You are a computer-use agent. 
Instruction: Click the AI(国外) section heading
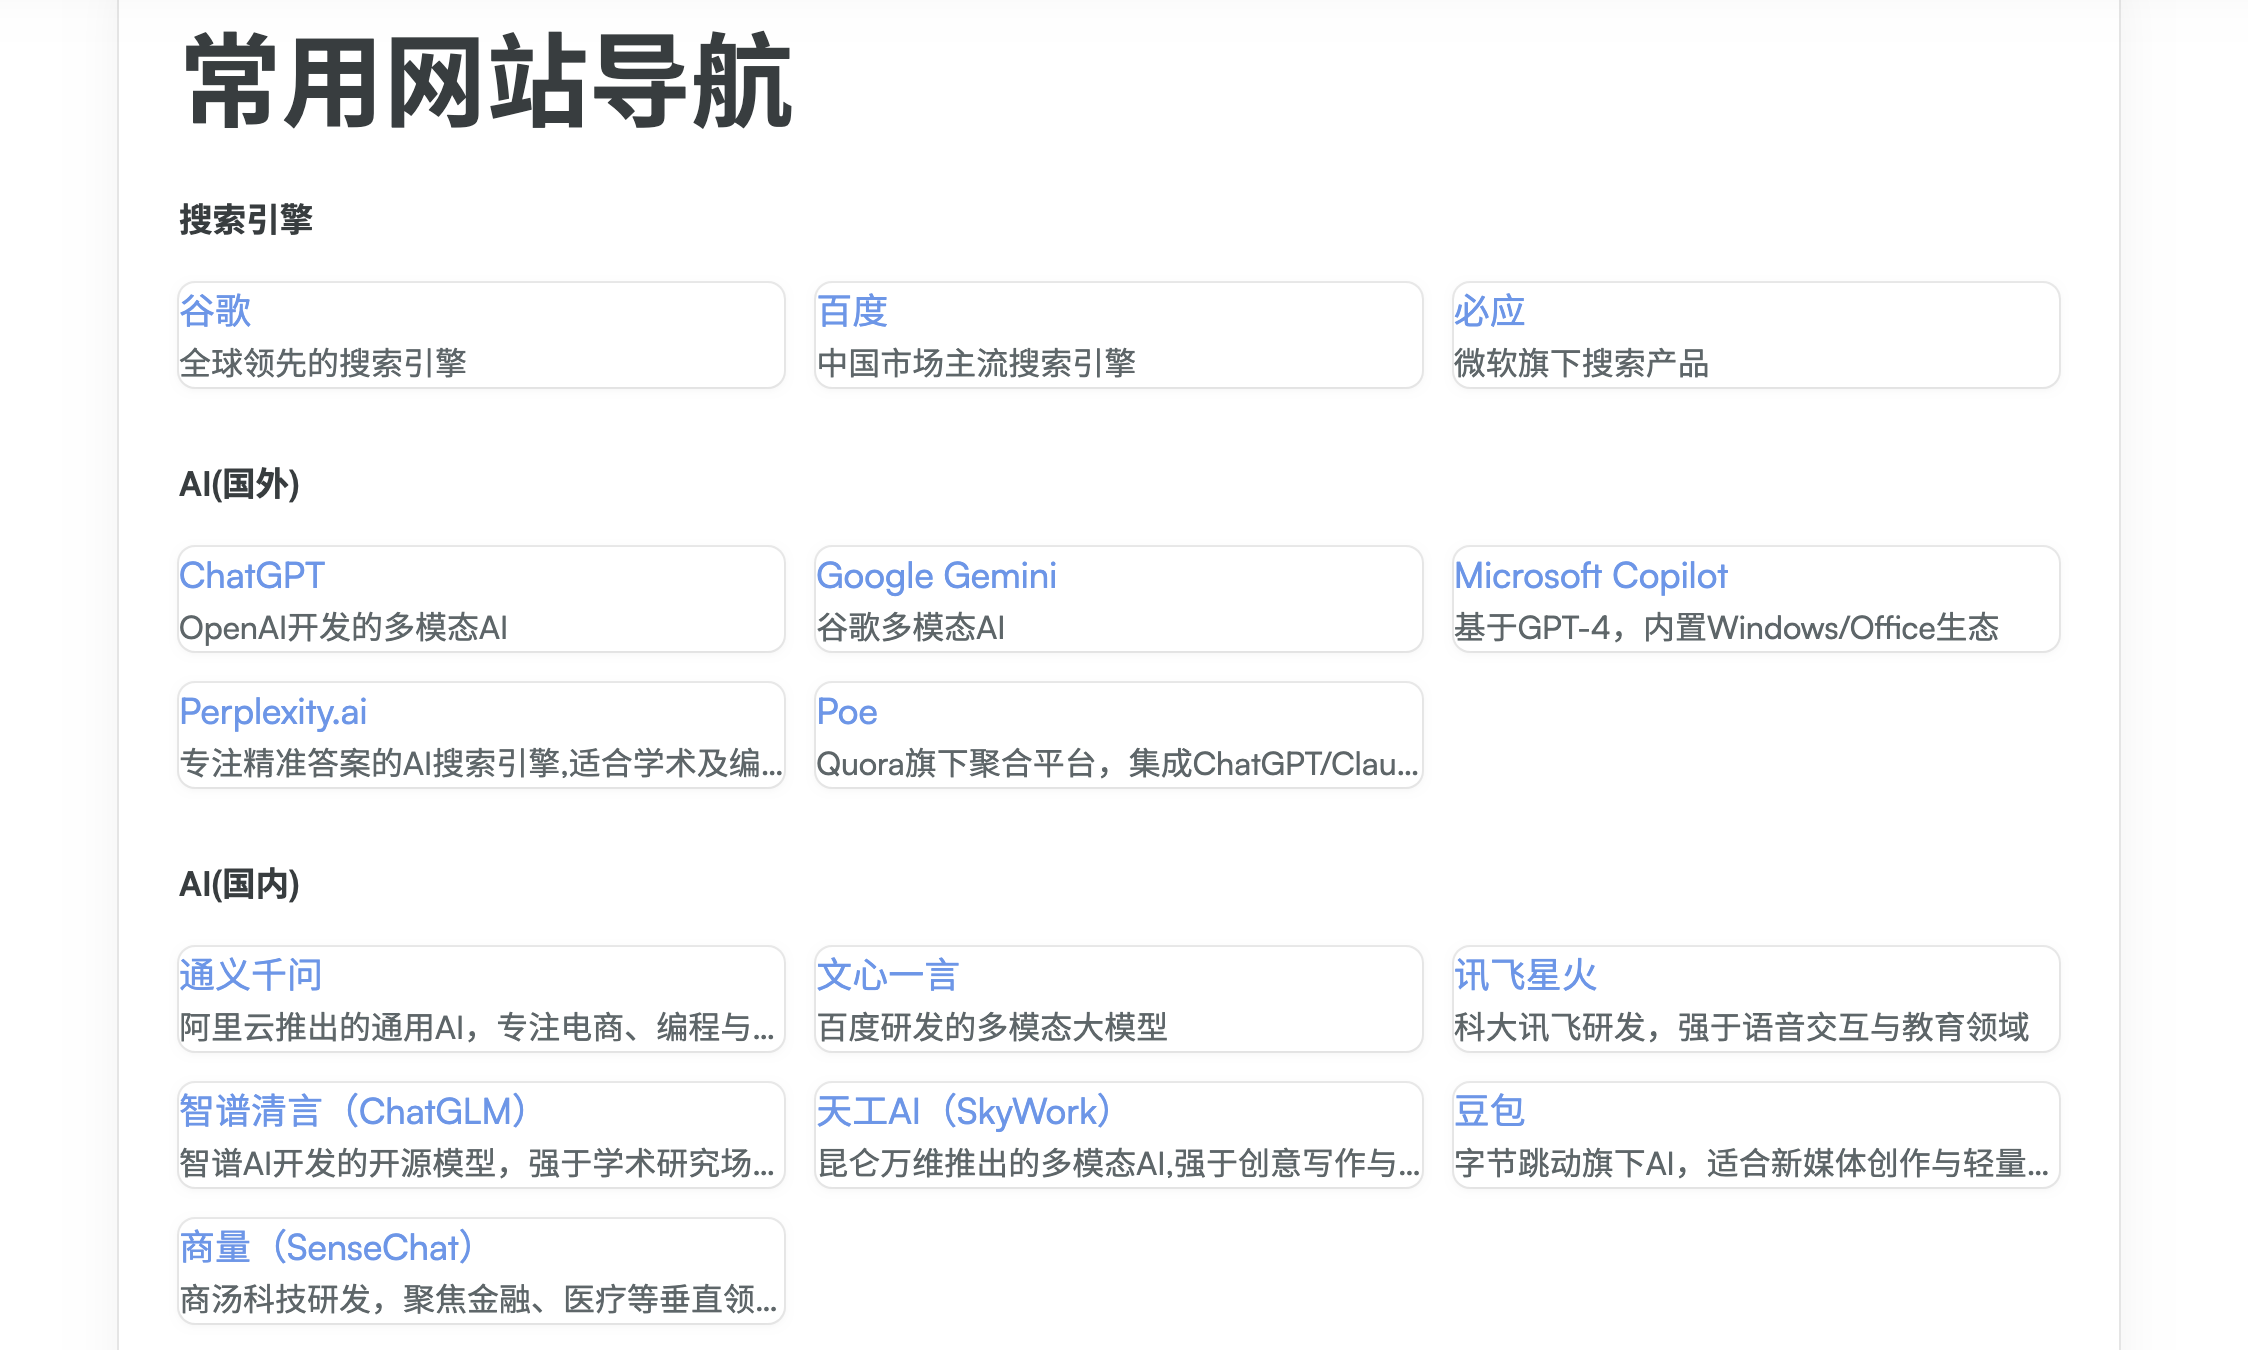click(239, 484)
